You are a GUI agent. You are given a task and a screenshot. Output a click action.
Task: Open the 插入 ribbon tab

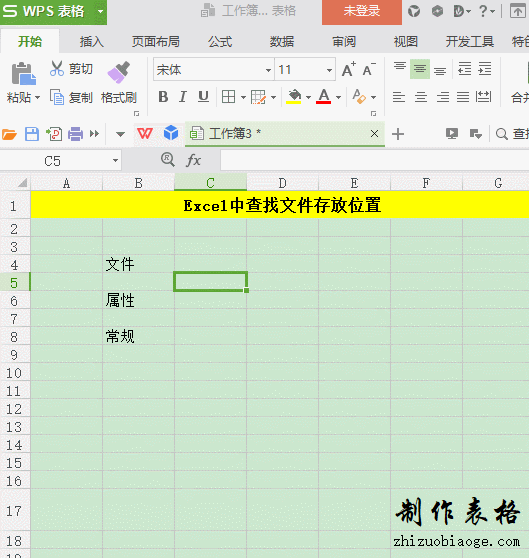tap(91, 42)
